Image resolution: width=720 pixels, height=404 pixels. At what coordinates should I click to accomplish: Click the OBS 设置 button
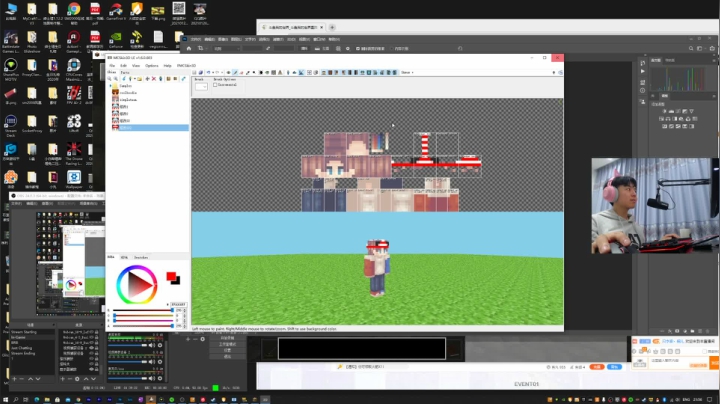(227, 350)
